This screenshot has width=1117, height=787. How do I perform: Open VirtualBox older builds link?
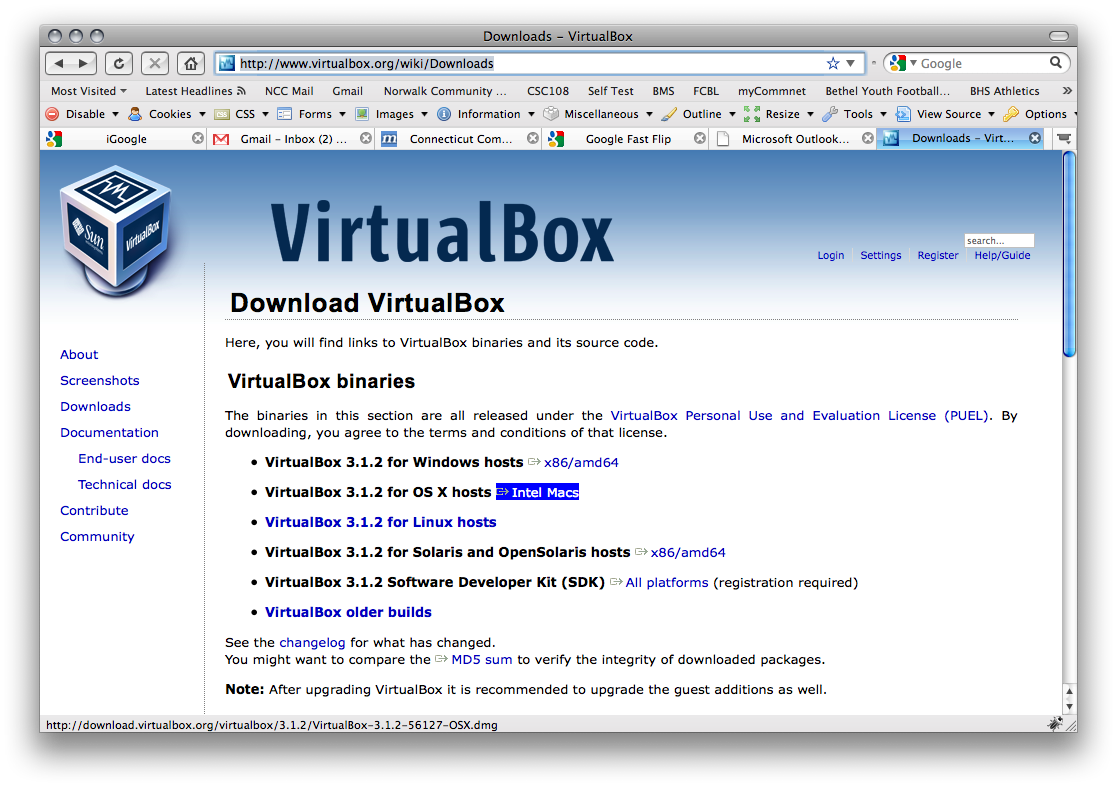point(348,613)
